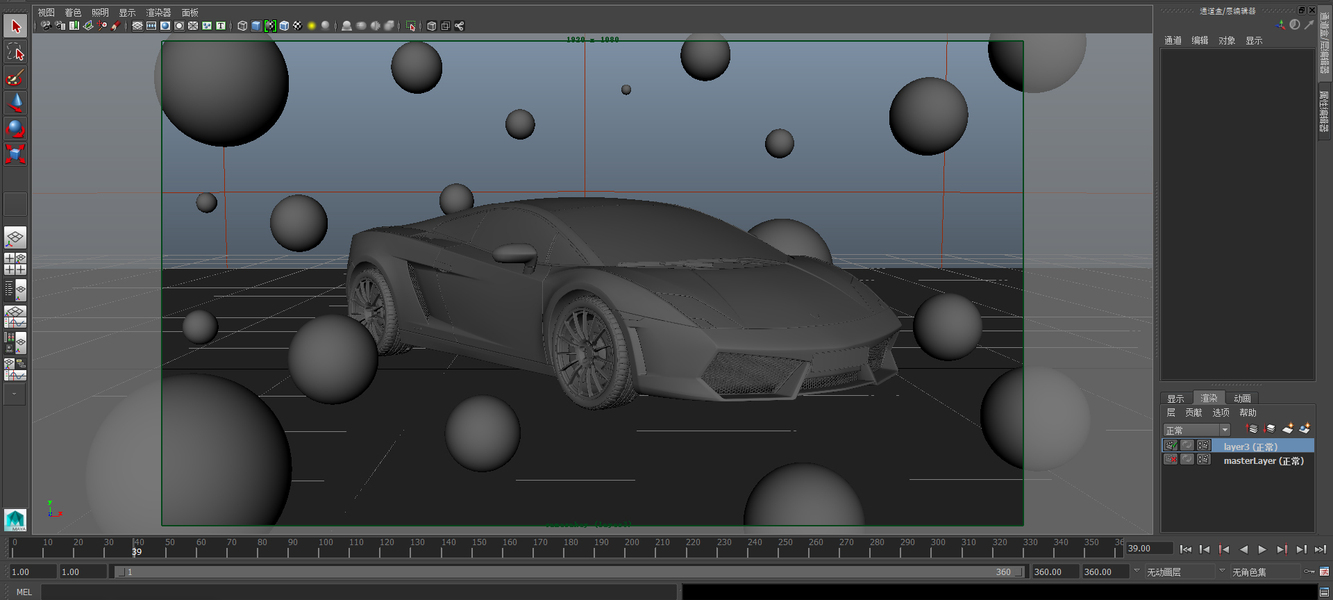Create new empty render layer
The image size is (1333, 600).
[1288, 429]
